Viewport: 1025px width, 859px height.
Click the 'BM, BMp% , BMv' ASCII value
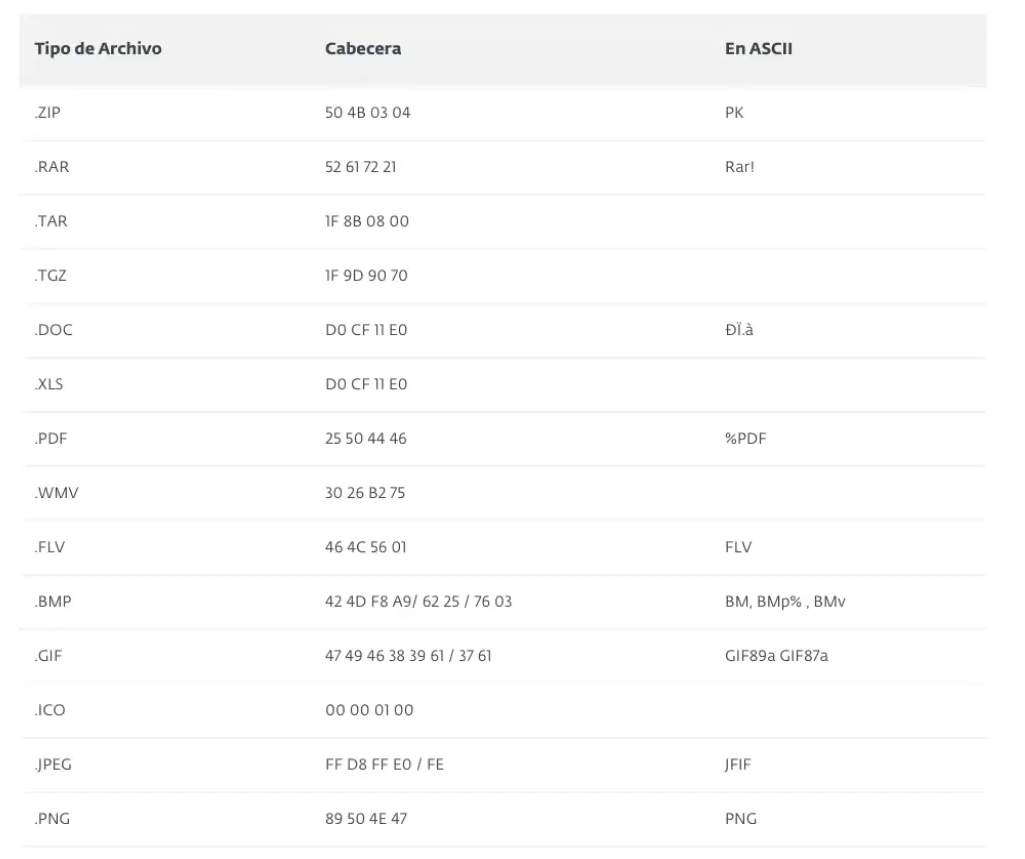(785, 601)
